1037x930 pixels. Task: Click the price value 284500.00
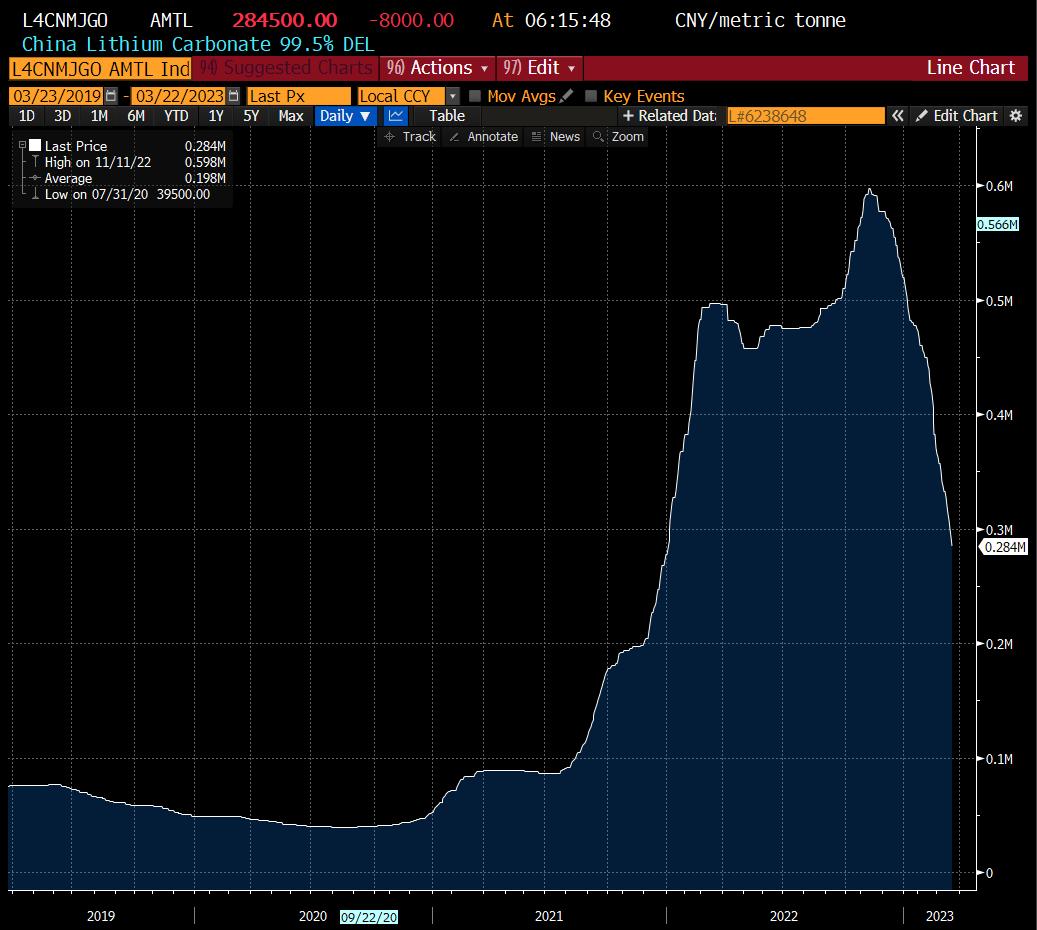(x=285, y=21)
